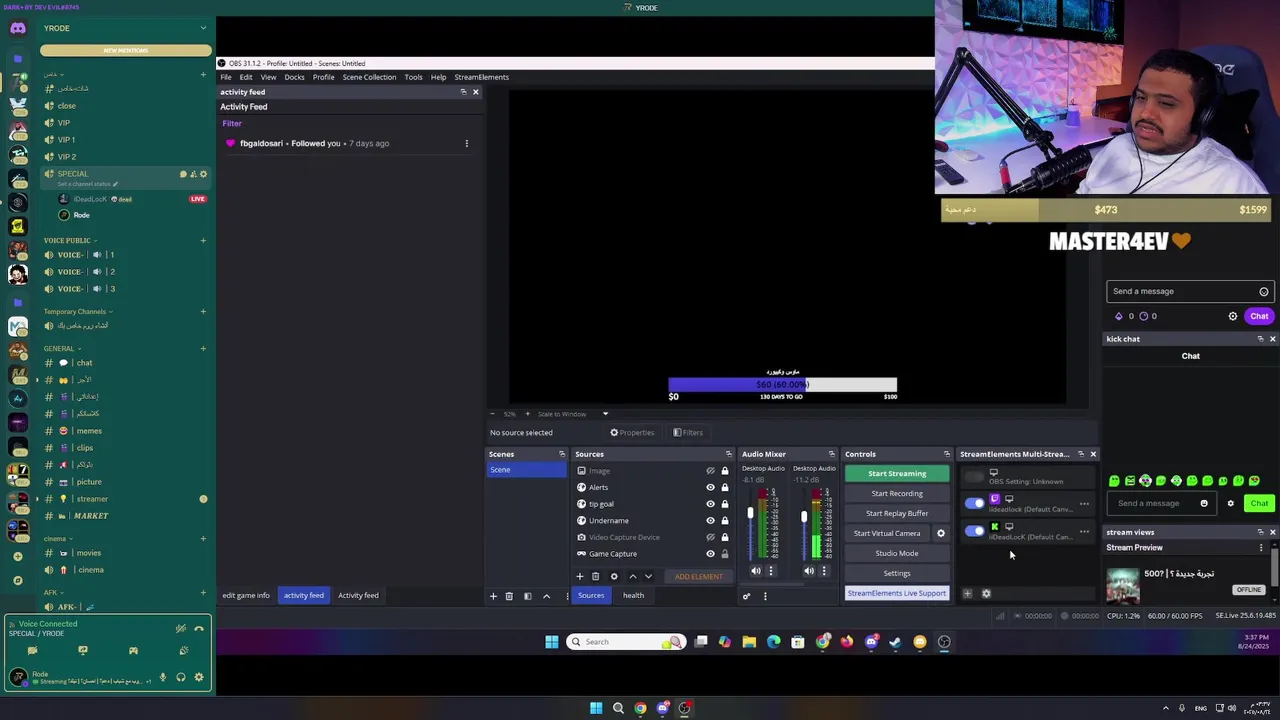Image resolution: width=1280 pixels, height=720 pixels.
Task: Turn on camera in Discord voice panel
Action: (32, 651)
